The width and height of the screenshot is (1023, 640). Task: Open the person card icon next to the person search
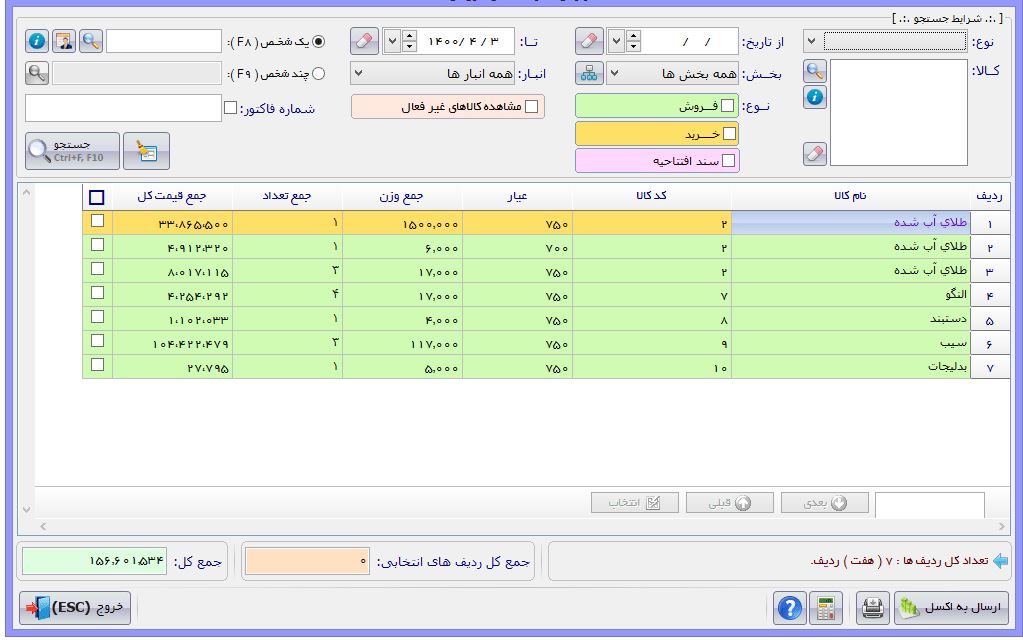pos(64,41)
